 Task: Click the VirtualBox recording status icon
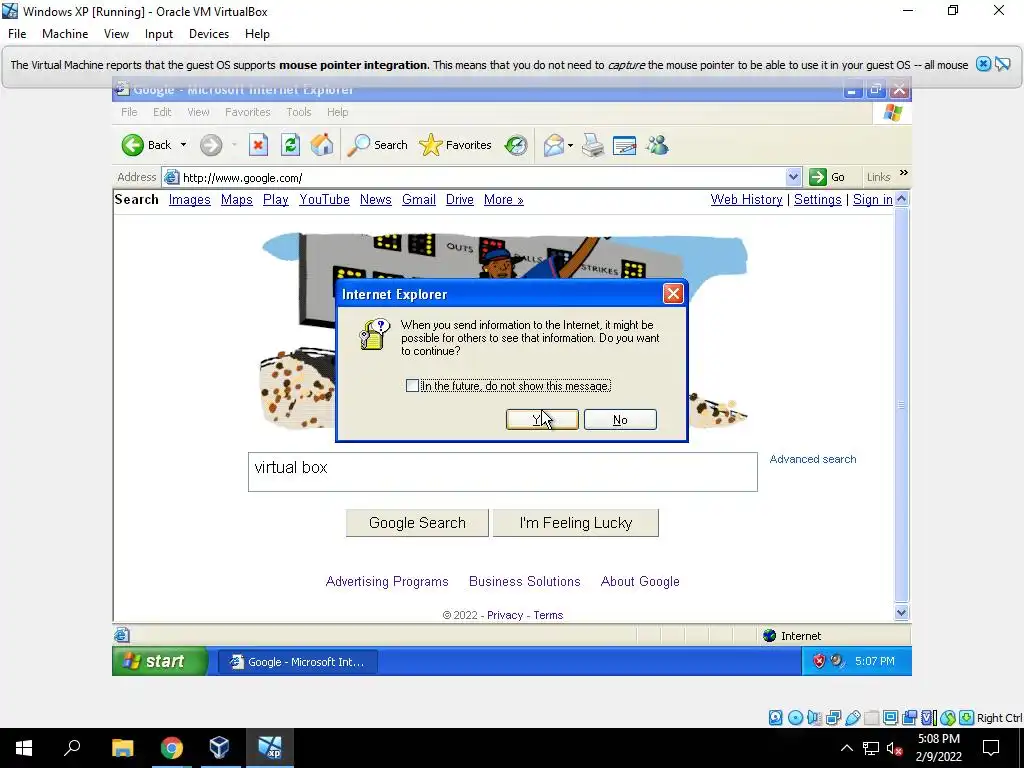click(x=909, y=718)
